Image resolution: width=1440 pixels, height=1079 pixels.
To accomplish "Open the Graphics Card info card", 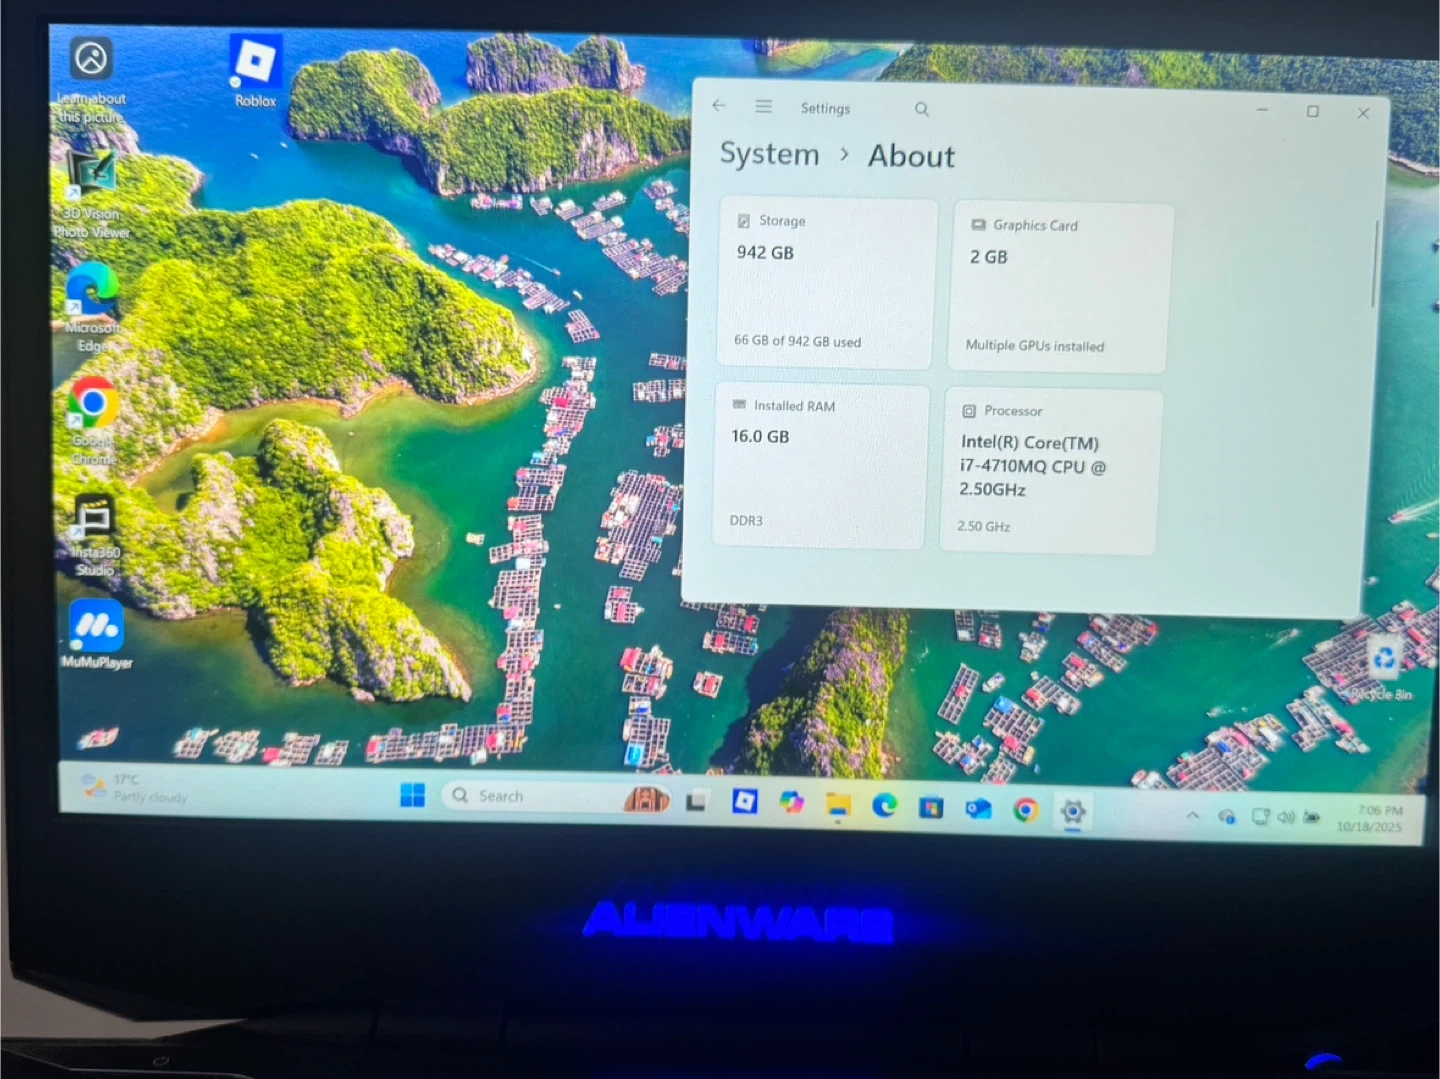I will tap(1059, 287).
